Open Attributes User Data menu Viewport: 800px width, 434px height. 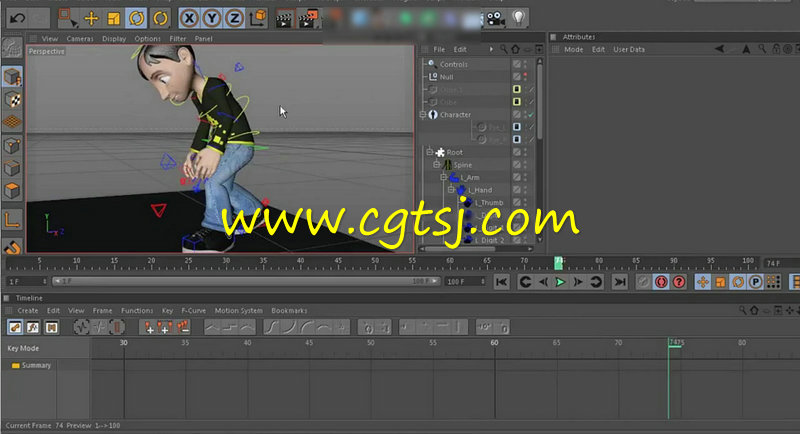click(x=629, y=49)
